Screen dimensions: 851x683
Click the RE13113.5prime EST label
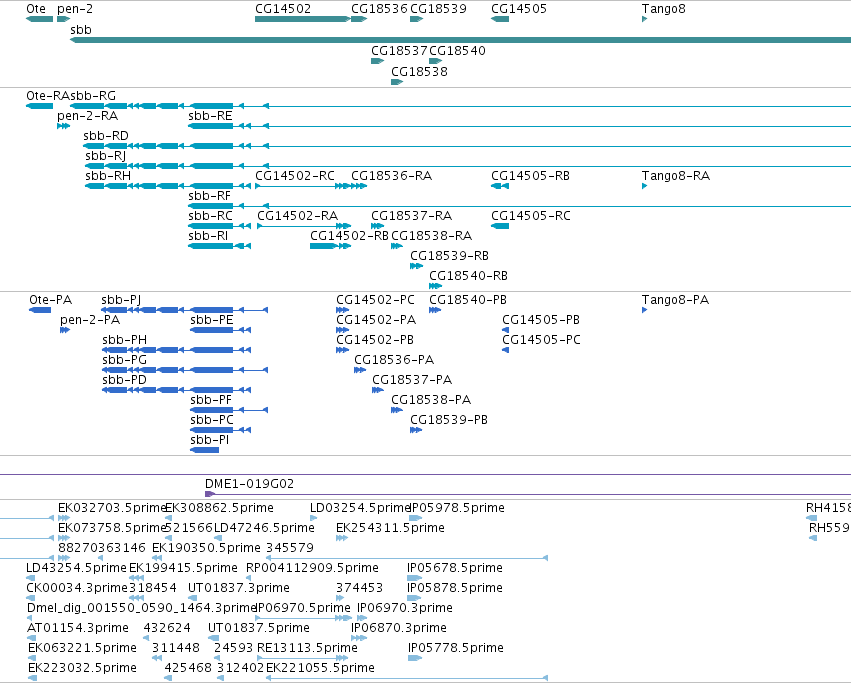(307, 648)
